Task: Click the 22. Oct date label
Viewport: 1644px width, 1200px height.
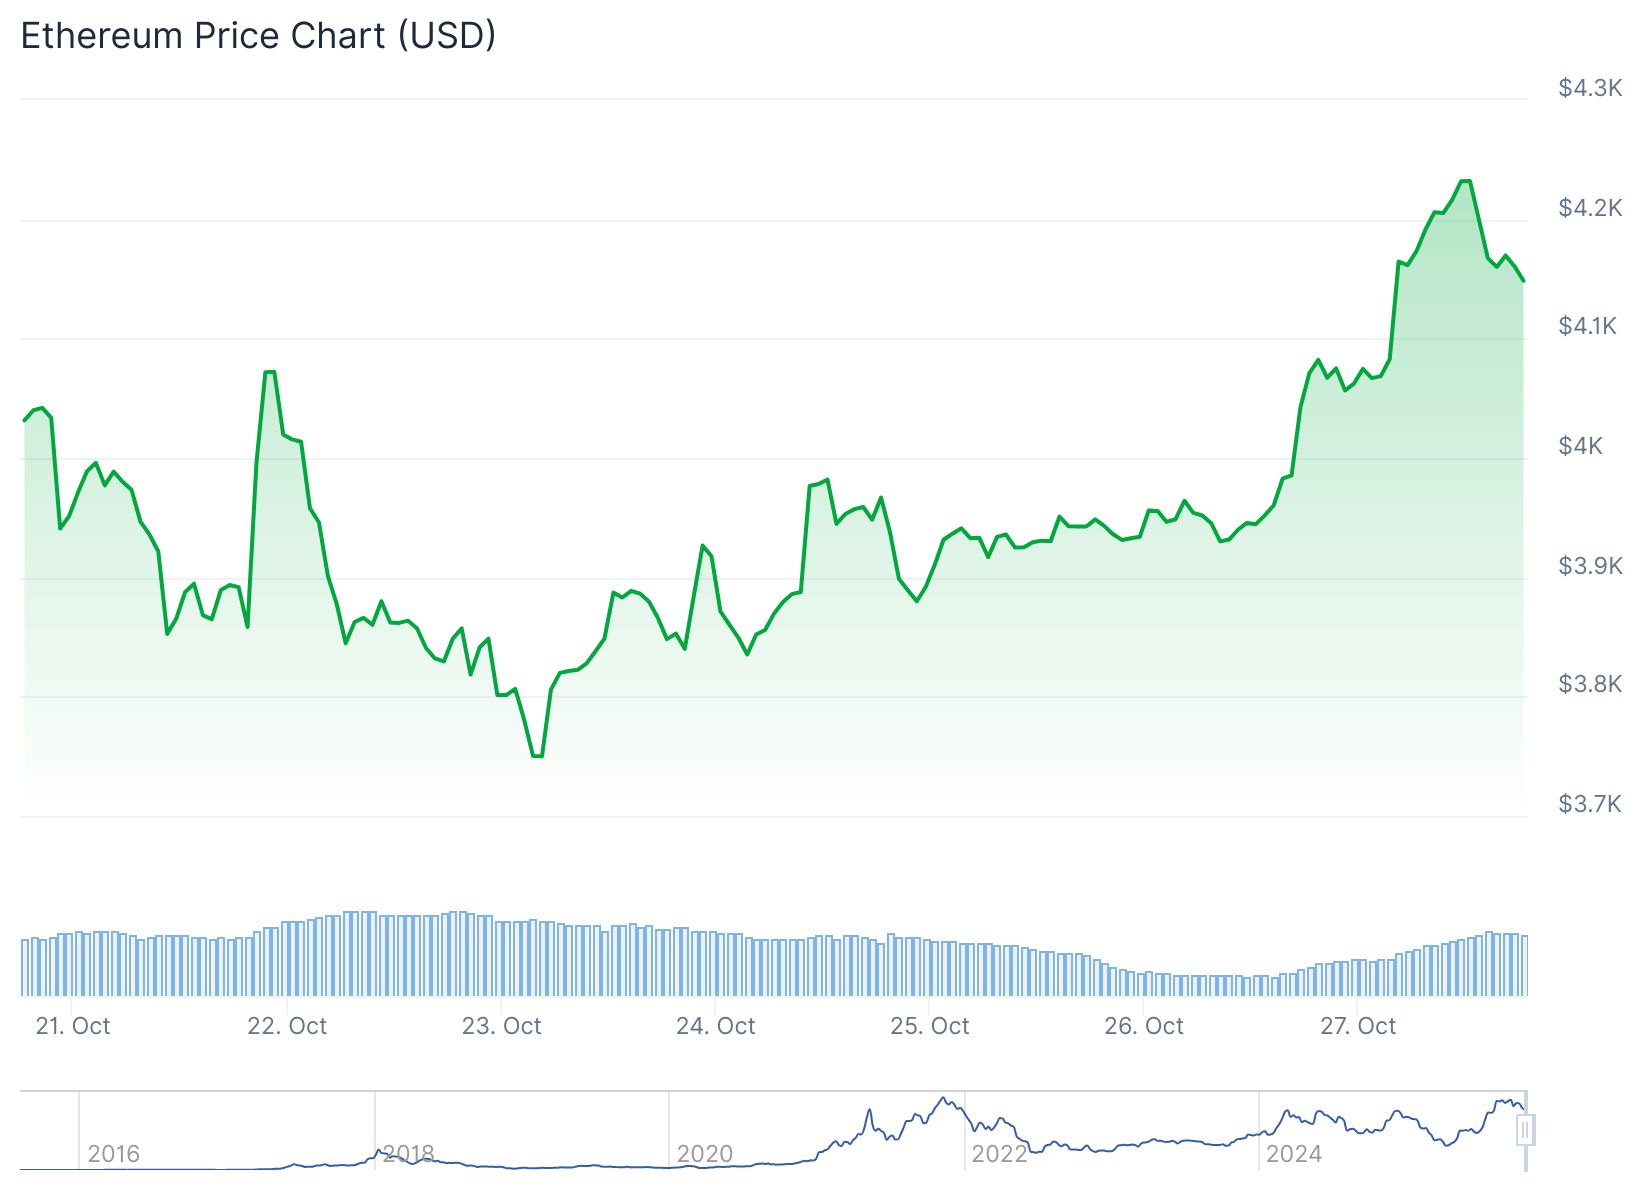Action: click(287, 1026)
